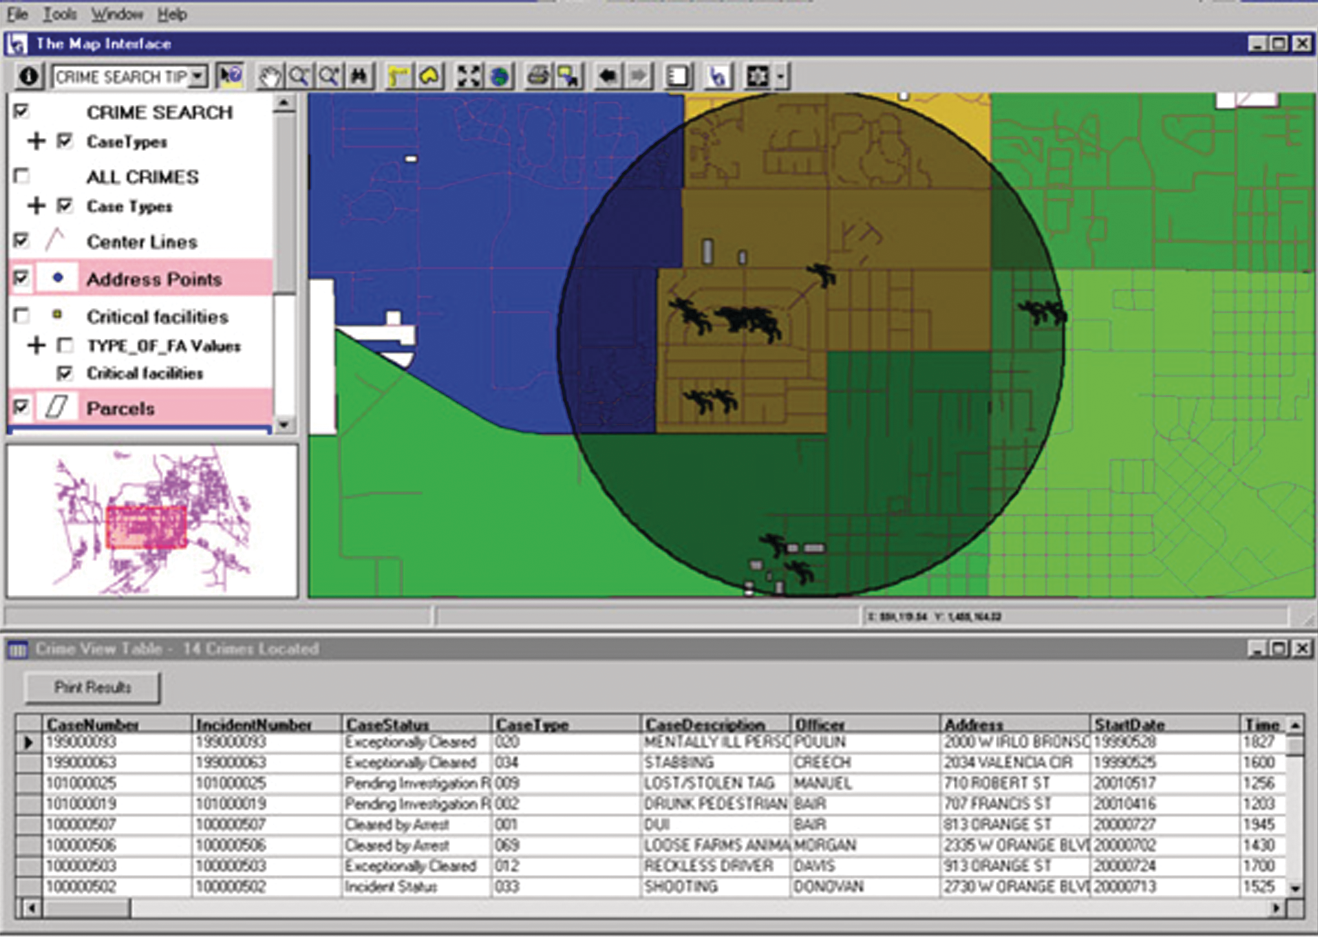The image size is (1318, 937).
Task: Click the Print Results button
Action: coord(92,687)
